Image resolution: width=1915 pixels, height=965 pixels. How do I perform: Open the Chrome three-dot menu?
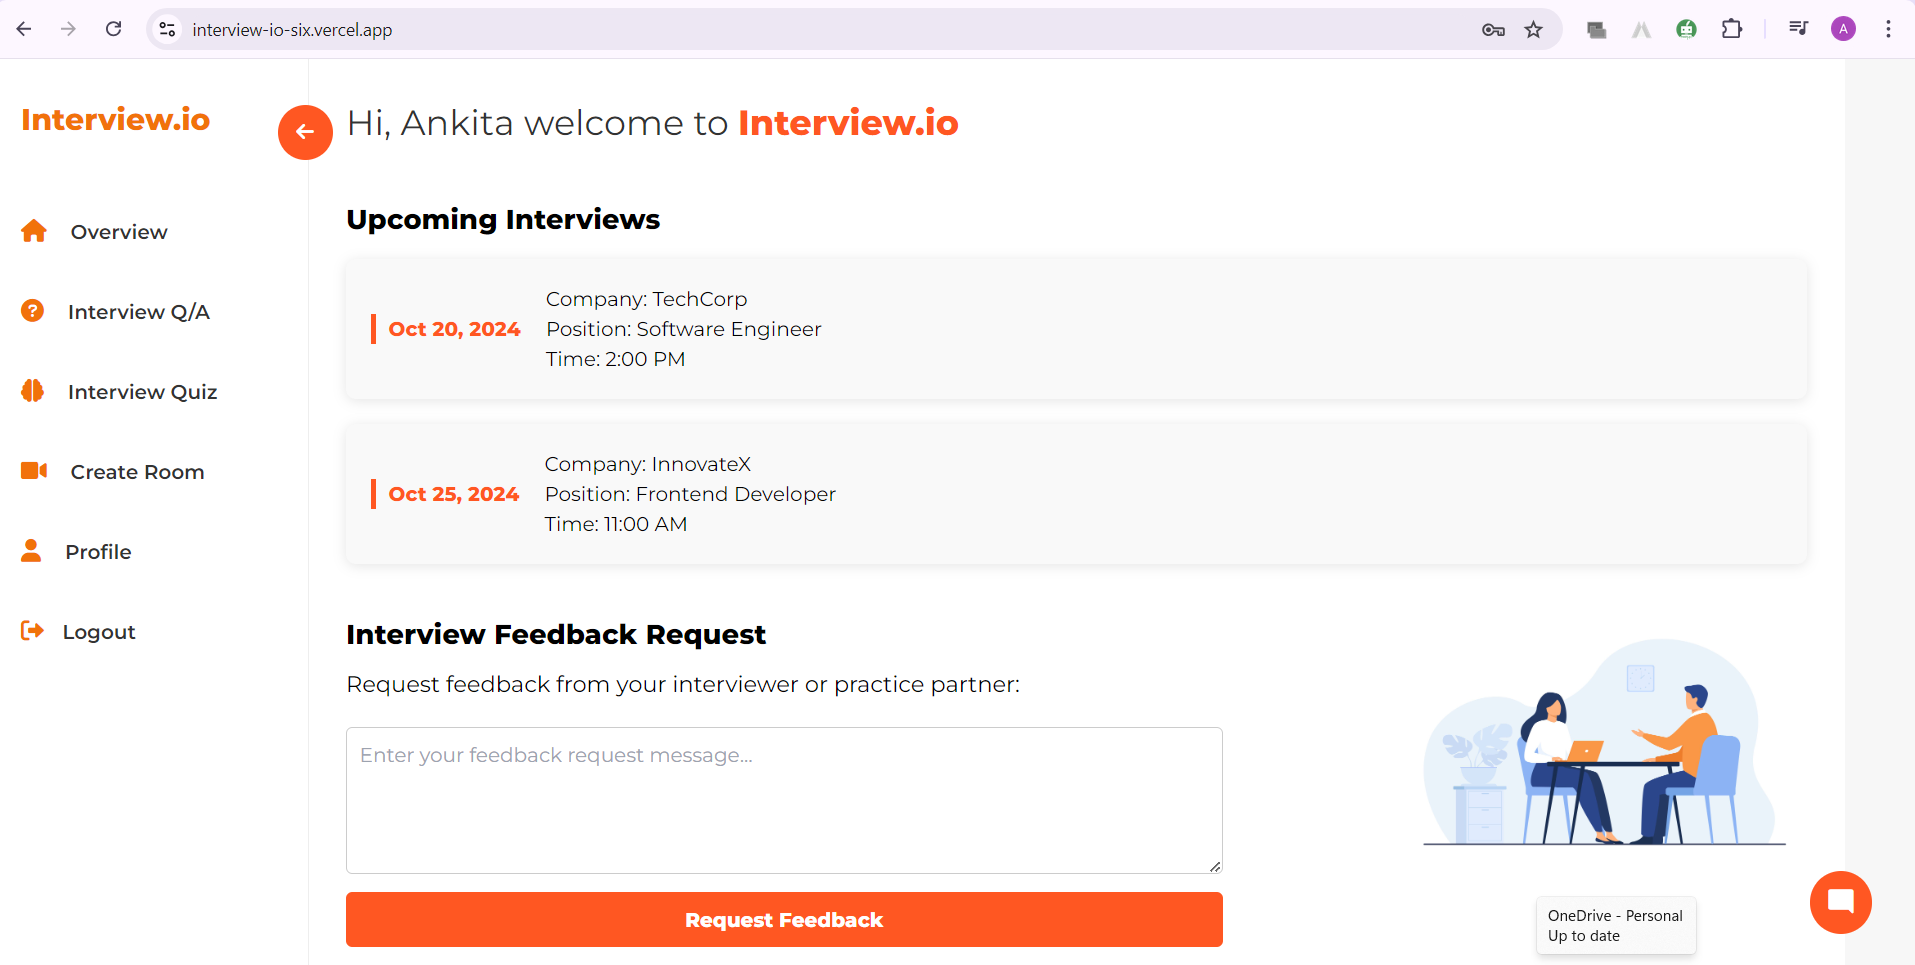1888,29
